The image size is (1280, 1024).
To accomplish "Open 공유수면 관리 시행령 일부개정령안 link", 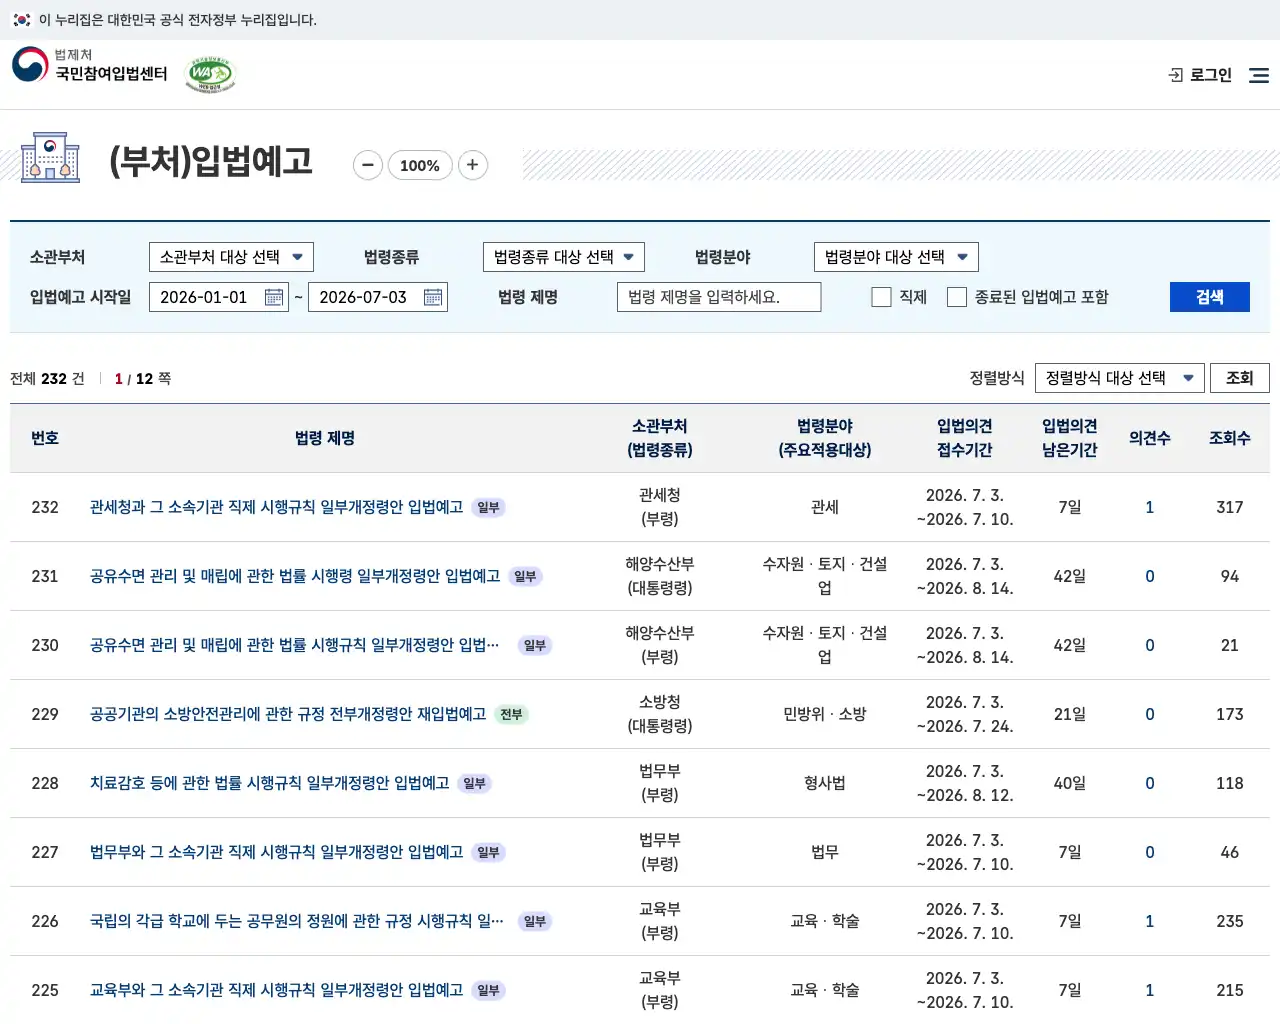I will pyautogui.click(x=295, y=576).
